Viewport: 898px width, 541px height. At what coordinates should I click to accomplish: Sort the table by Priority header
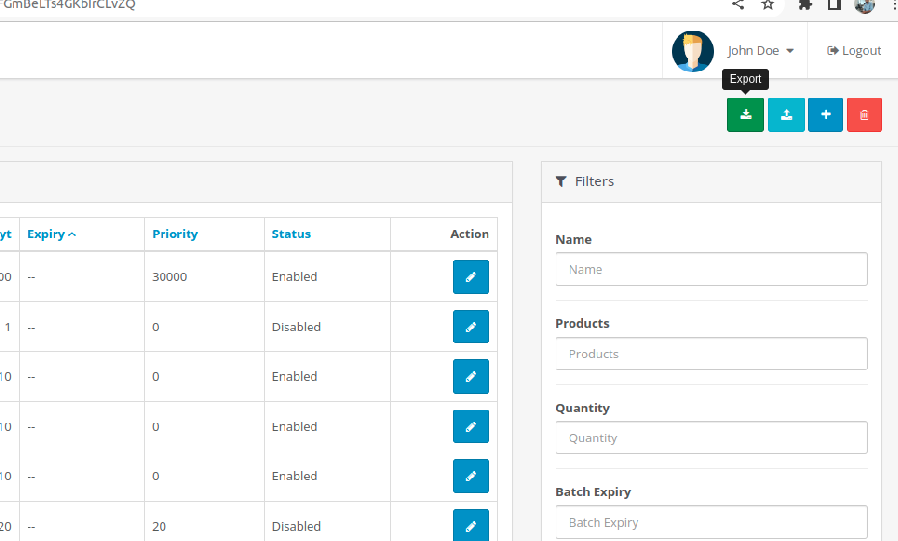click(x=175, y=234)
